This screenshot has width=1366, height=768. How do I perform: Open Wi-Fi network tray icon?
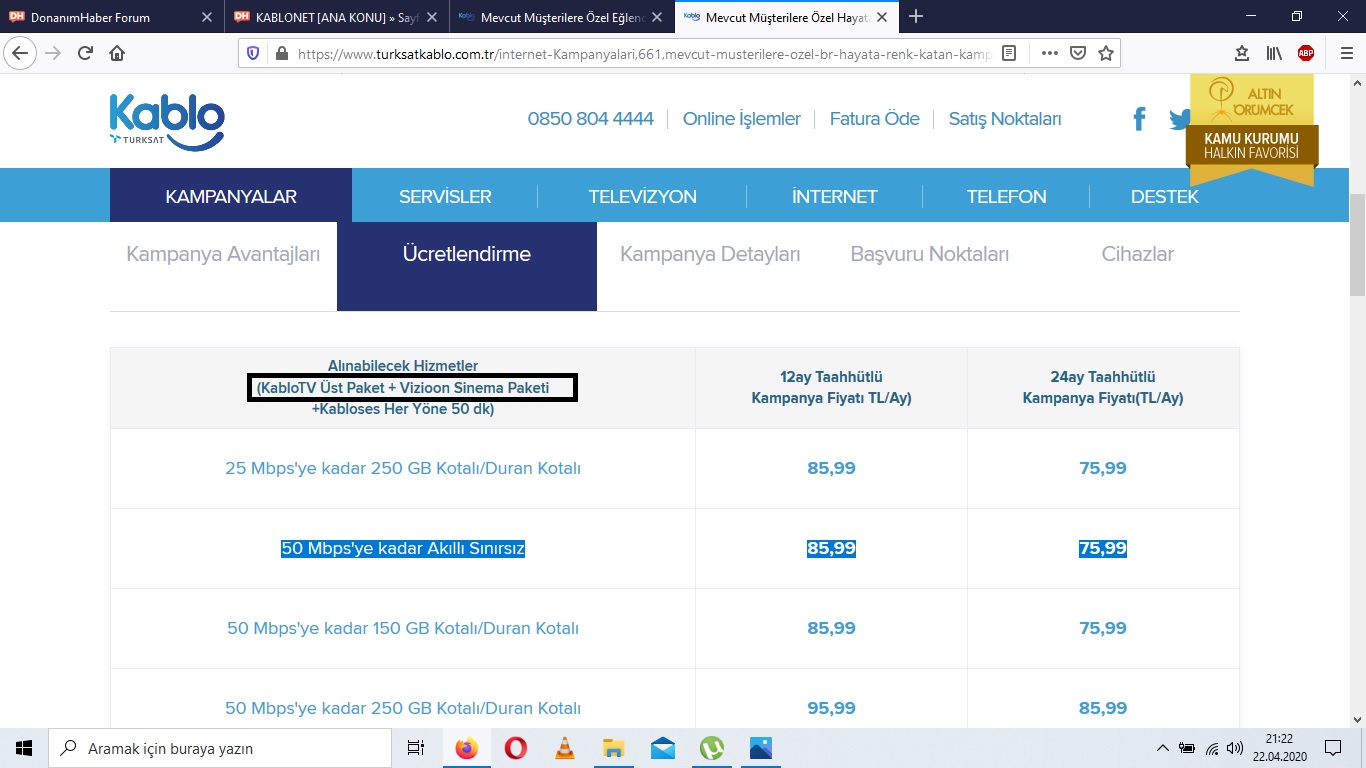coord(1212,748)
